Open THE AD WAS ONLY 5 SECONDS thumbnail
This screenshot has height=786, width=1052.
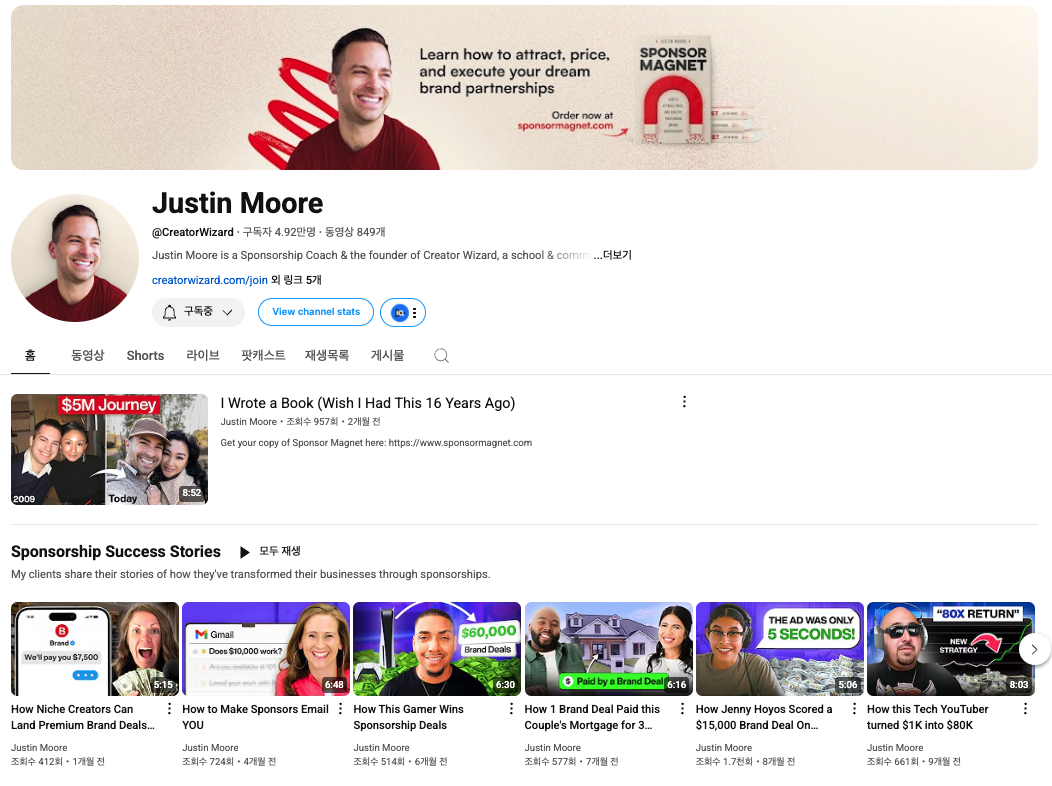coord(780,649)
